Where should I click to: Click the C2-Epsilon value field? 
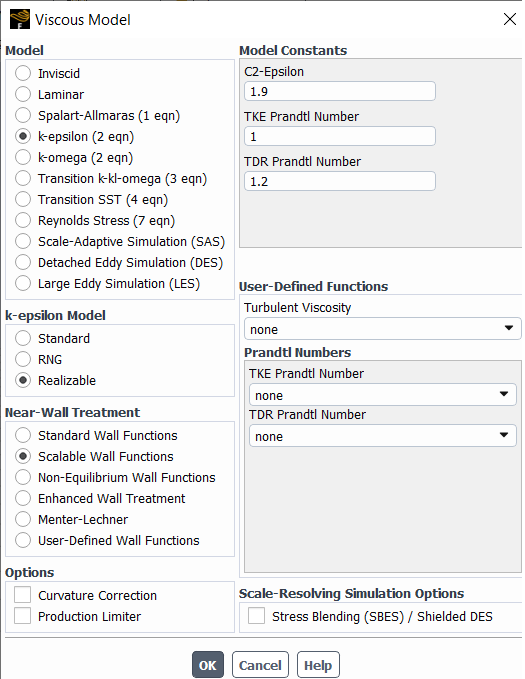340,91
